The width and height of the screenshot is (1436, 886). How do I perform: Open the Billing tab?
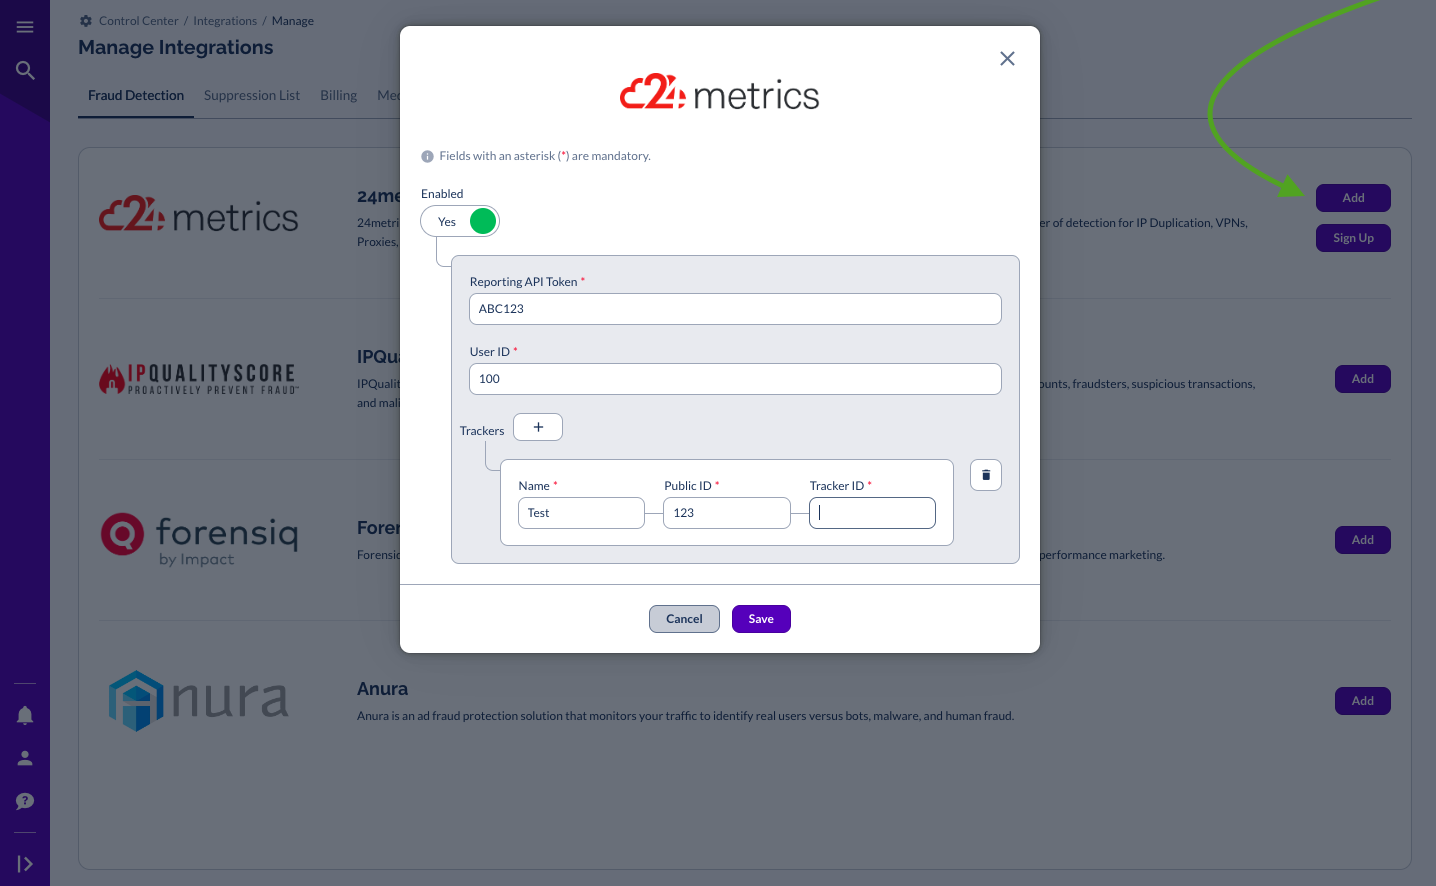(x=338, y=96)
